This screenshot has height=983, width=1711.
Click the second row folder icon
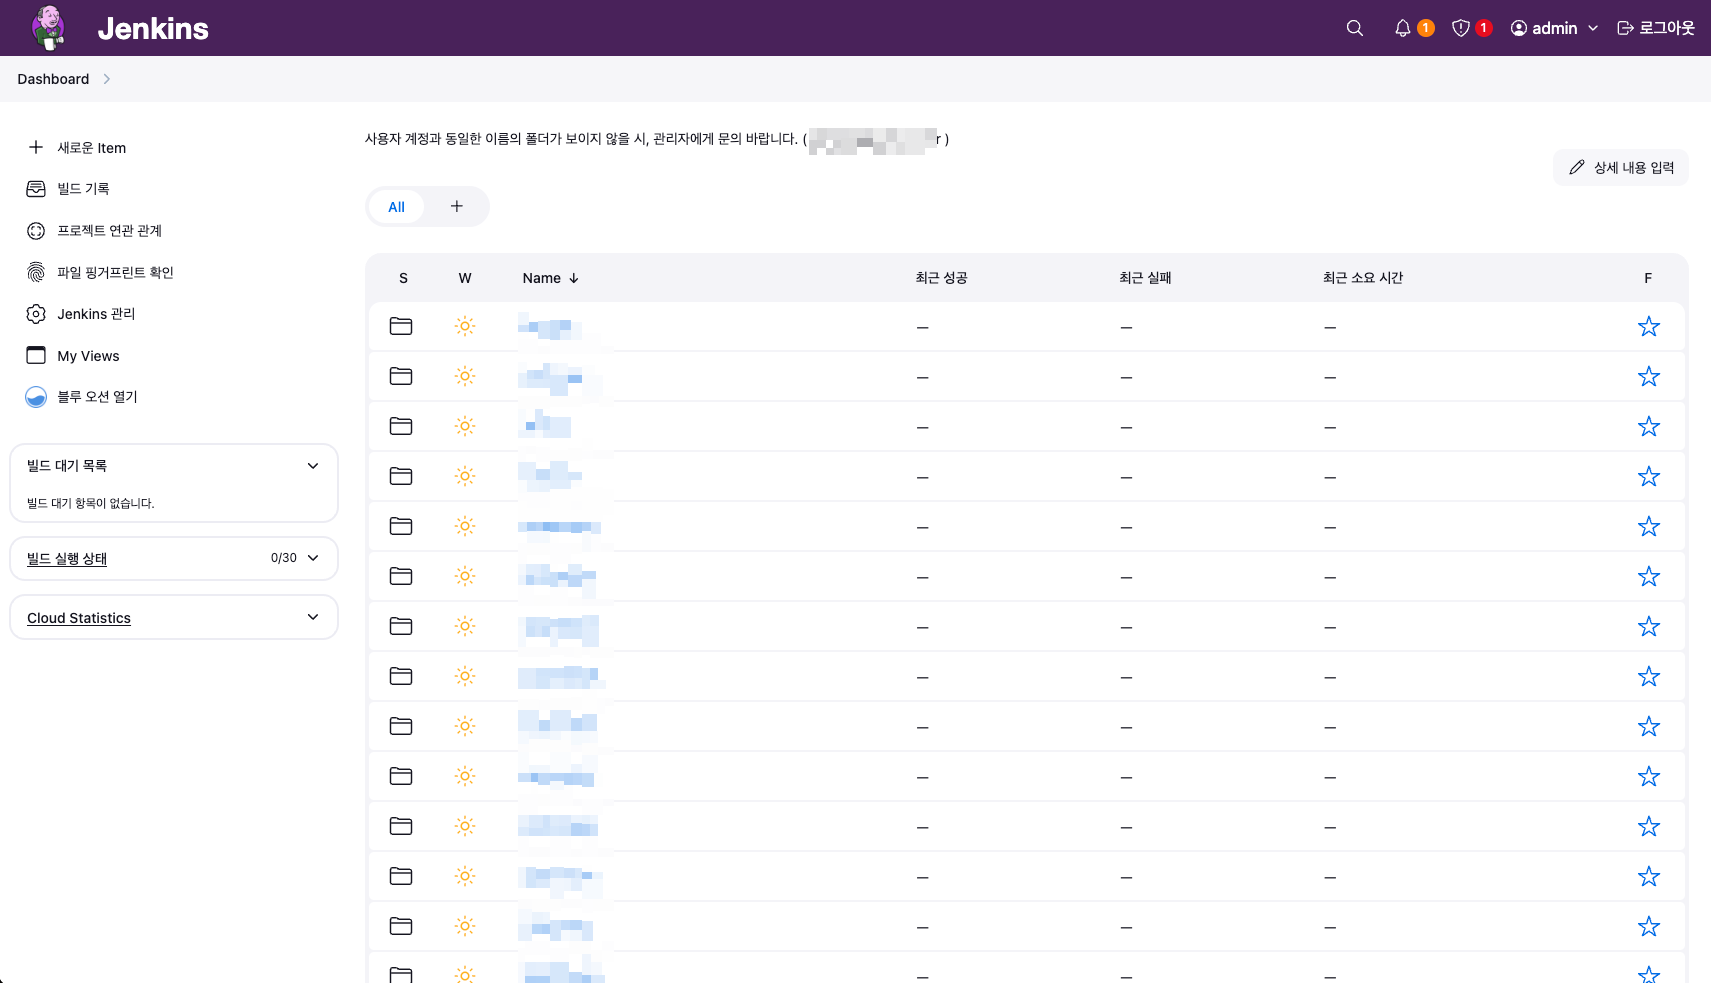401,376
